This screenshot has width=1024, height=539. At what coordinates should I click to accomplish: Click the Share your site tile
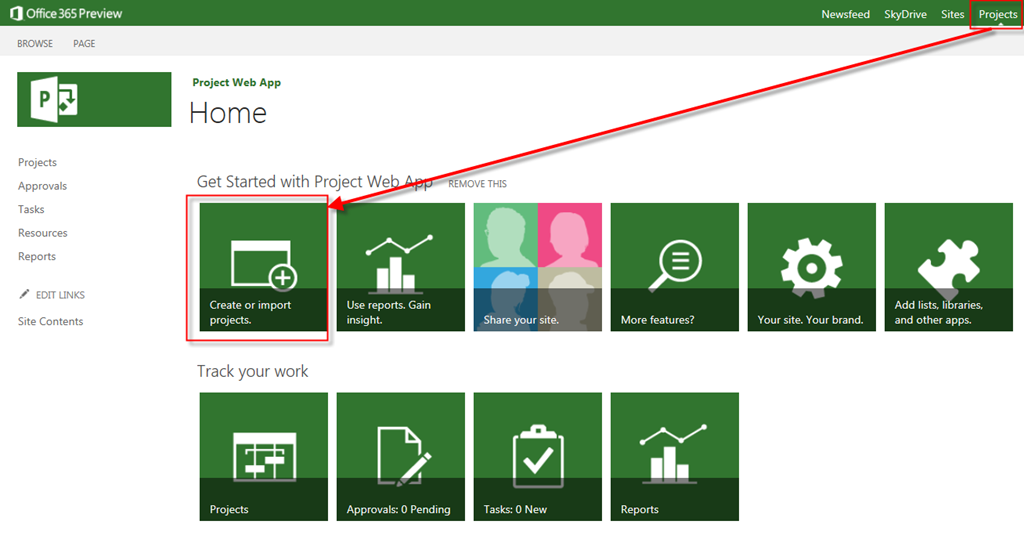pos(537,267)
